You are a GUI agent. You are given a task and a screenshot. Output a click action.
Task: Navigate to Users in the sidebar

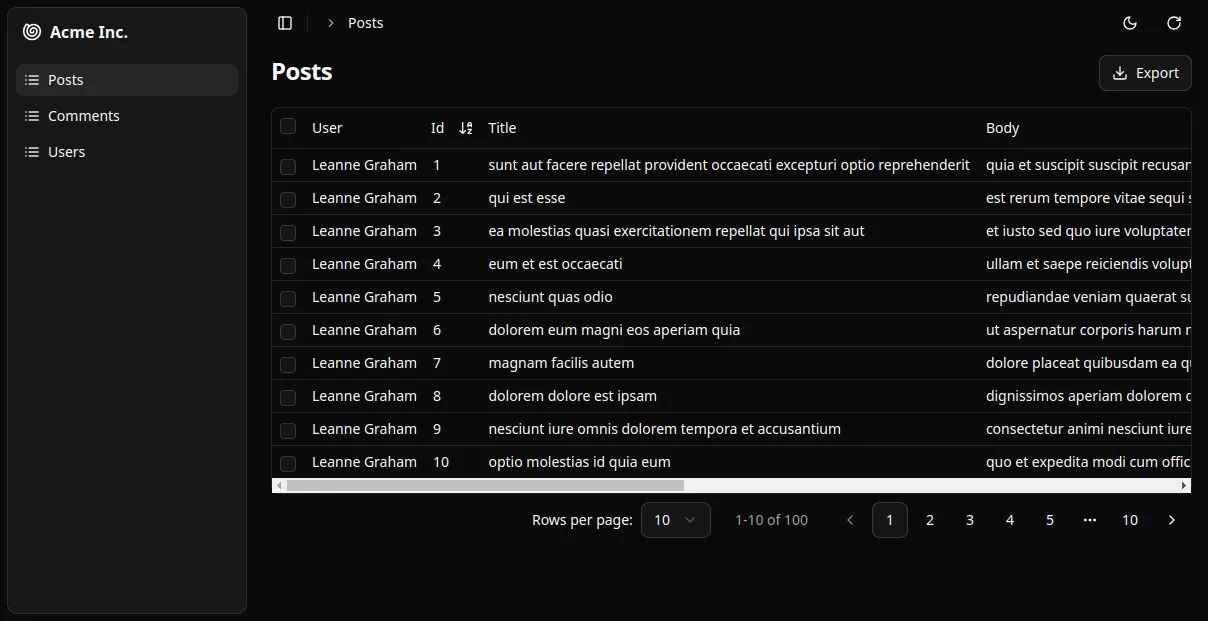pyautogui.click(x=67, y=152)
